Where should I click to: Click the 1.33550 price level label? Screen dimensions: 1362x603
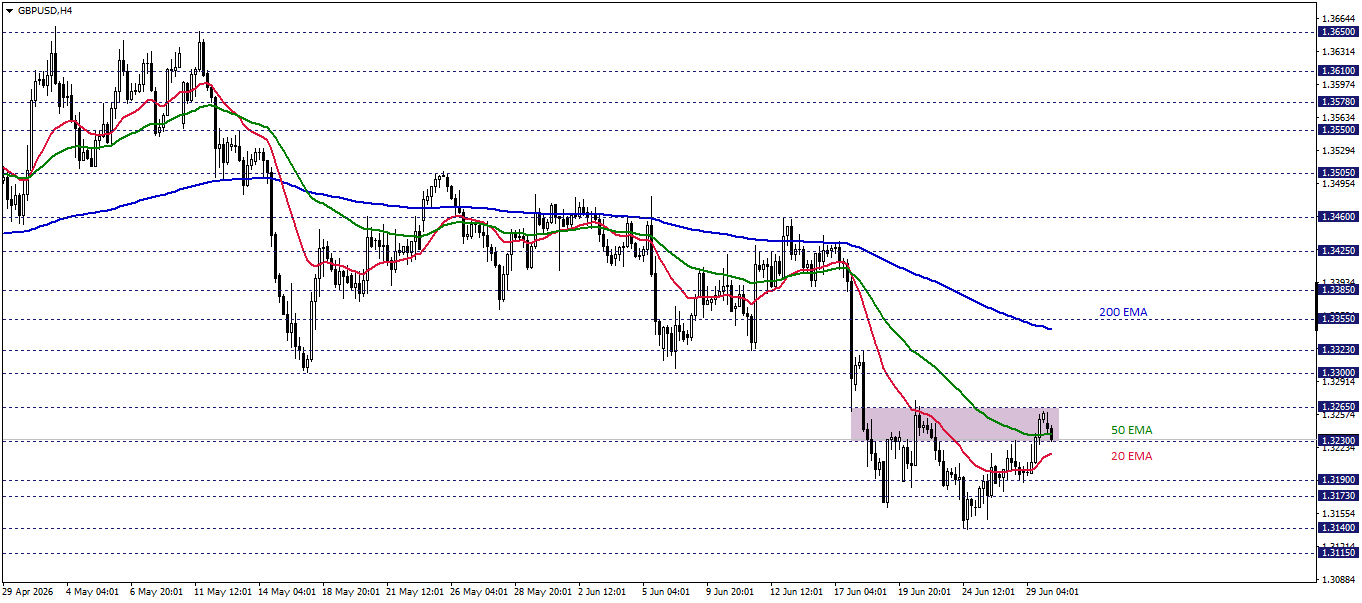[x=1338, y=319]
